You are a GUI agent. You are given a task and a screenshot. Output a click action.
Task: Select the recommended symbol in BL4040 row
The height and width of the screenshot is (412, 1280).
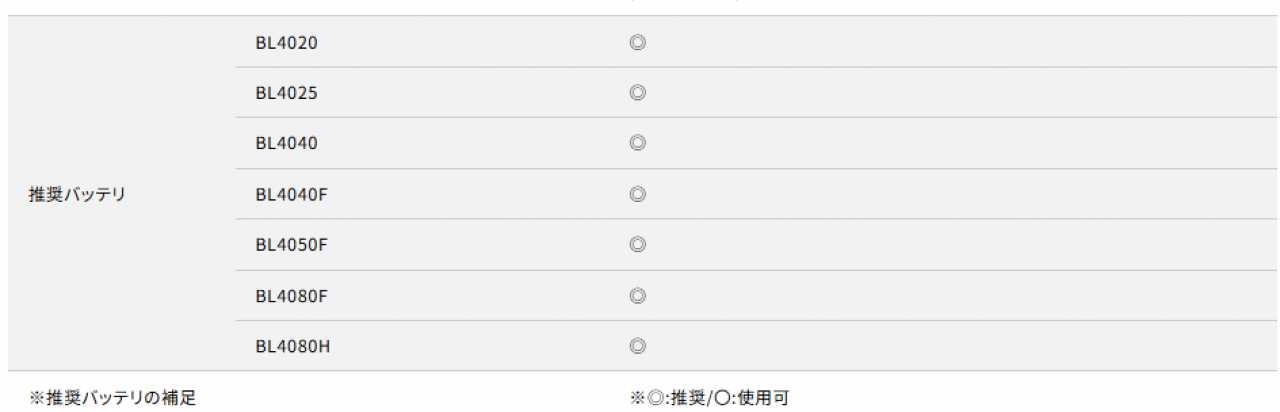pyautogui.click(x=637, y=143)
